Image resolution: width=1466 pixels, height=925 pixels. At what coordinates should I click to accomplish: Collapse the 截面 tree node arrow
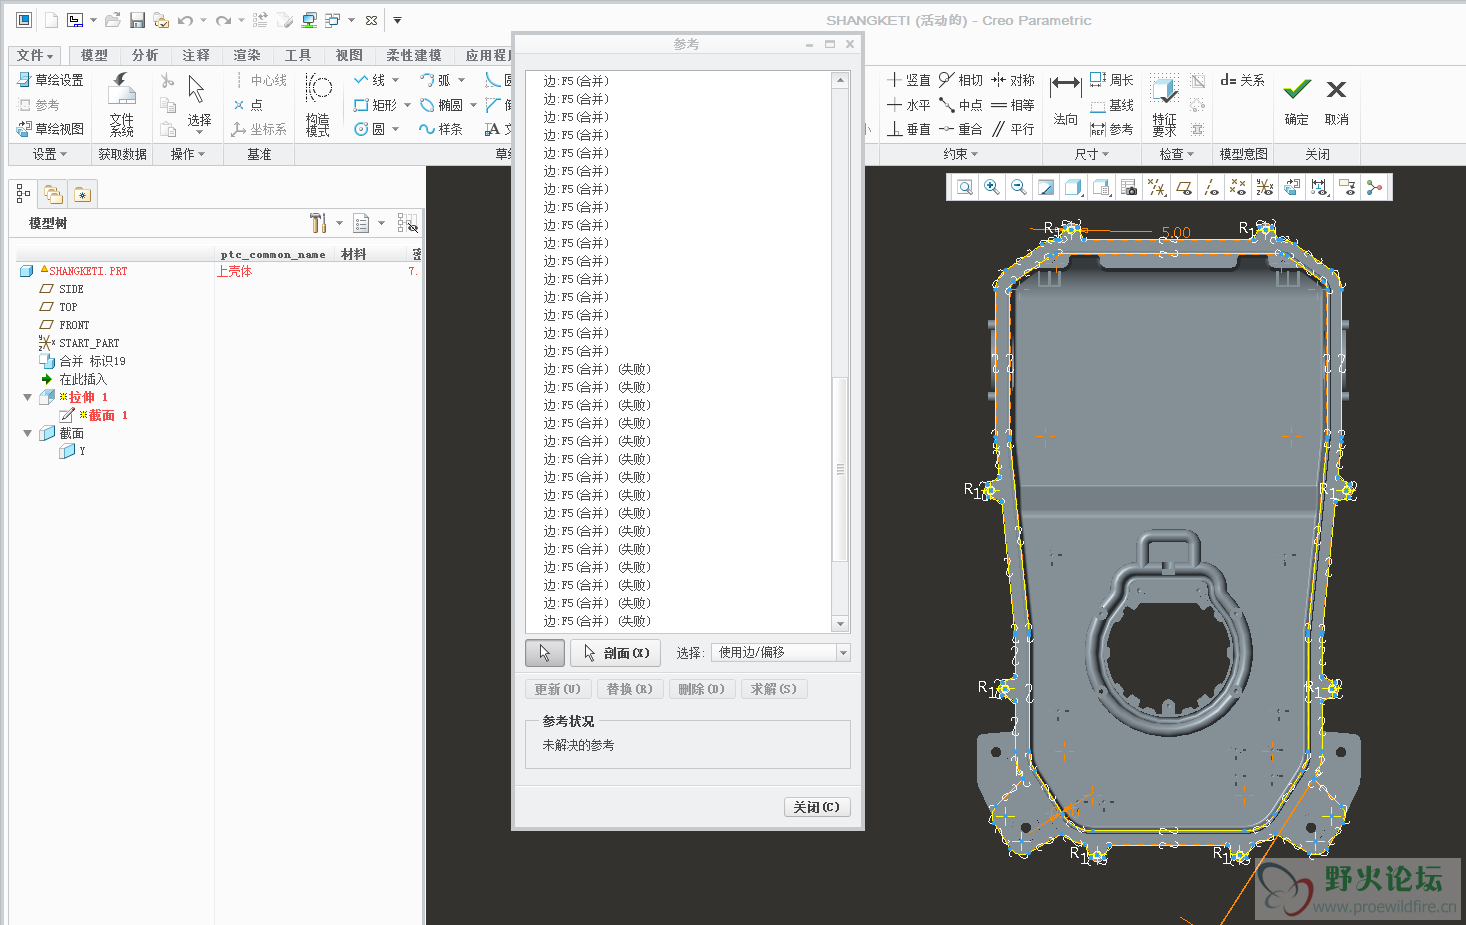pyautogui.click(x=27, y=433)
